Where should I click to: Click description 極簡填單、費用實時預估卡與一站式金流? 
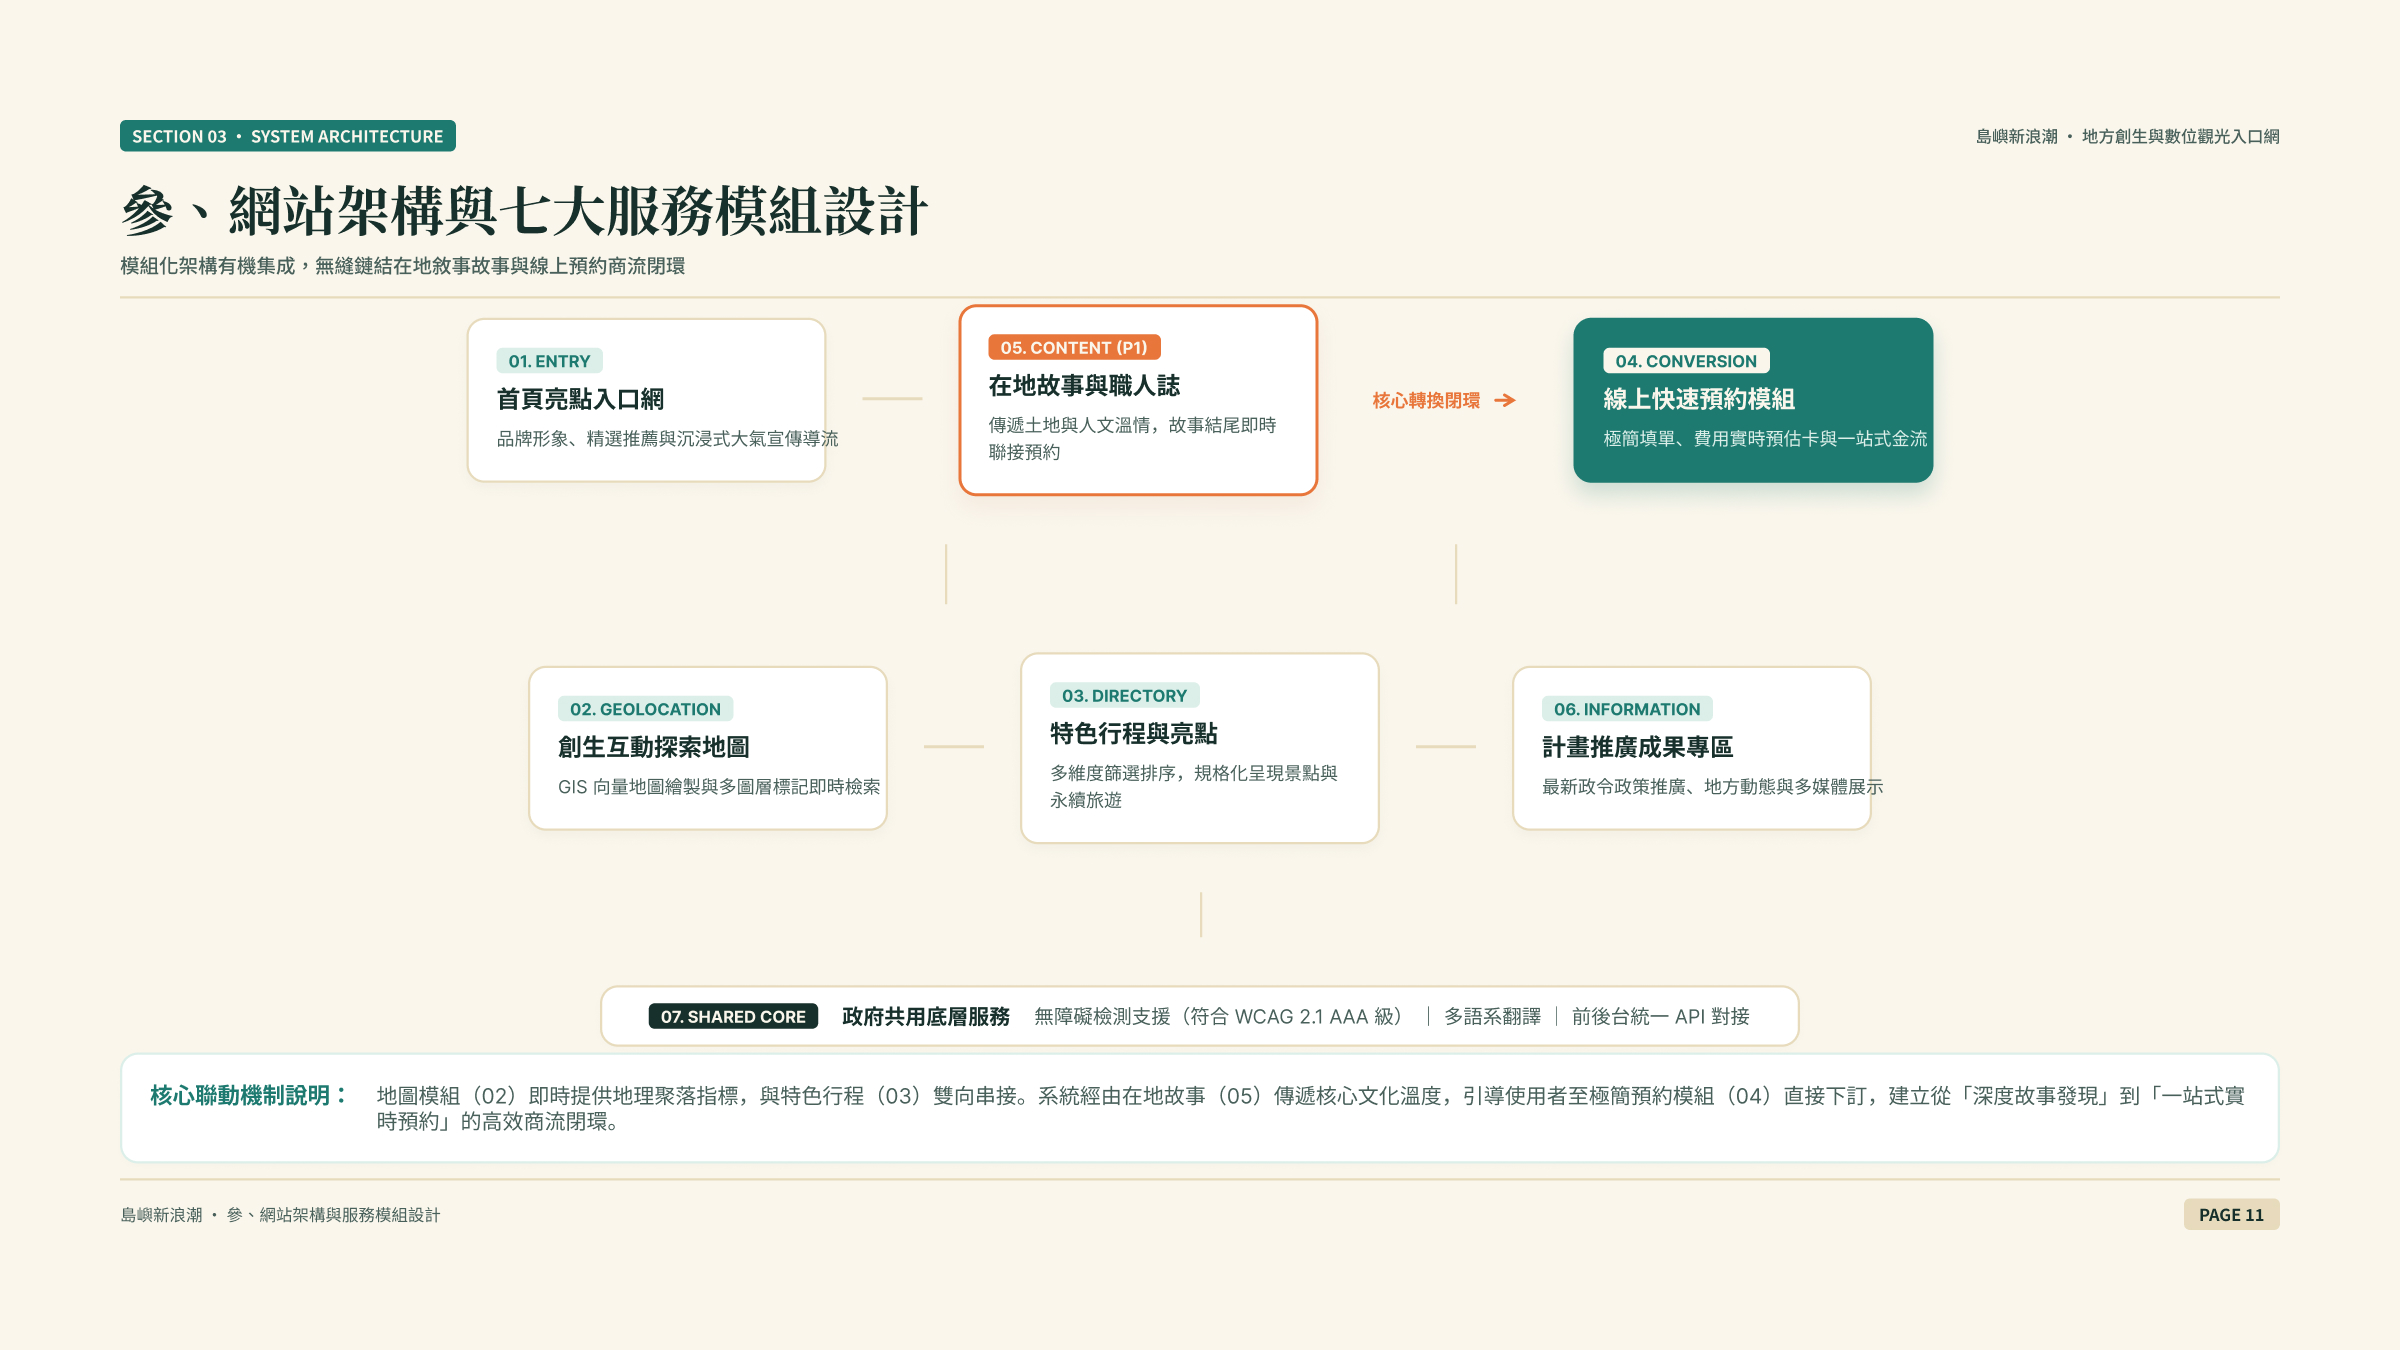[1765, 439]
